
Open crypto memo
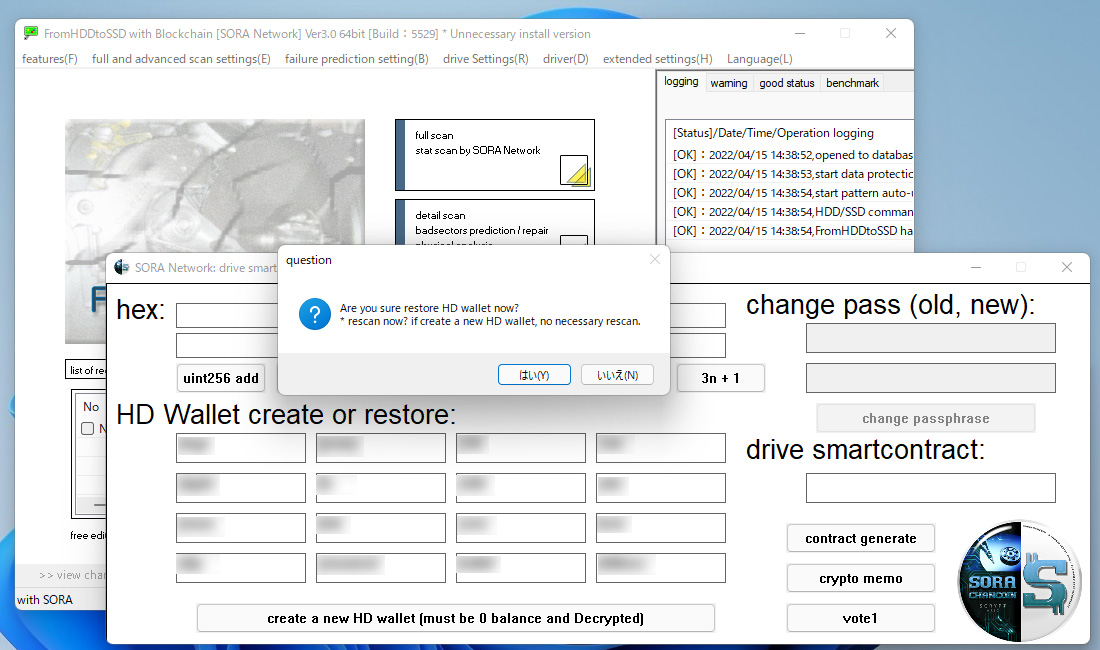861,578
